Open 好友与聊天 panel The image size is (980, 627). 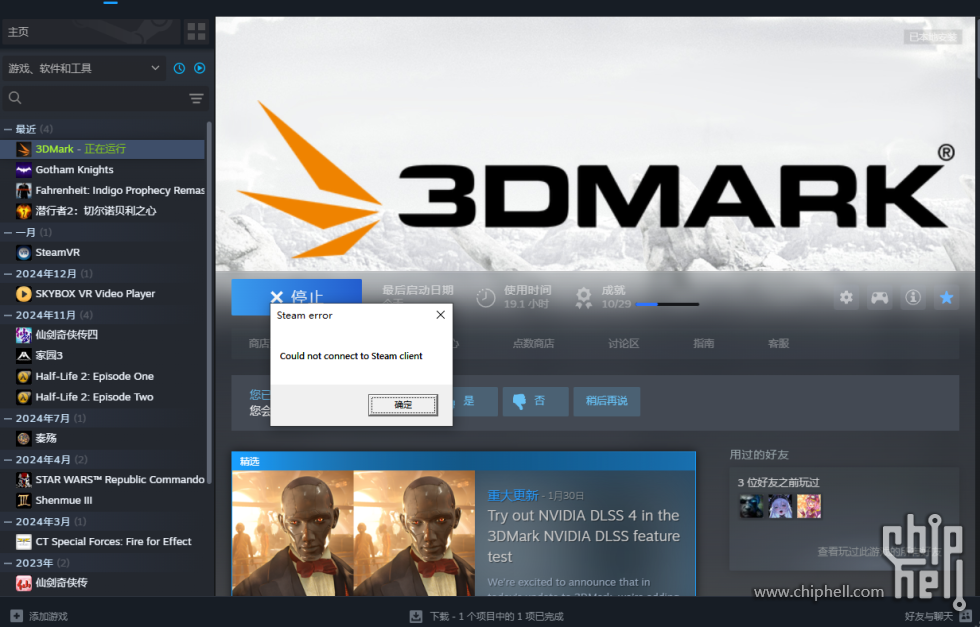(938, 616)
